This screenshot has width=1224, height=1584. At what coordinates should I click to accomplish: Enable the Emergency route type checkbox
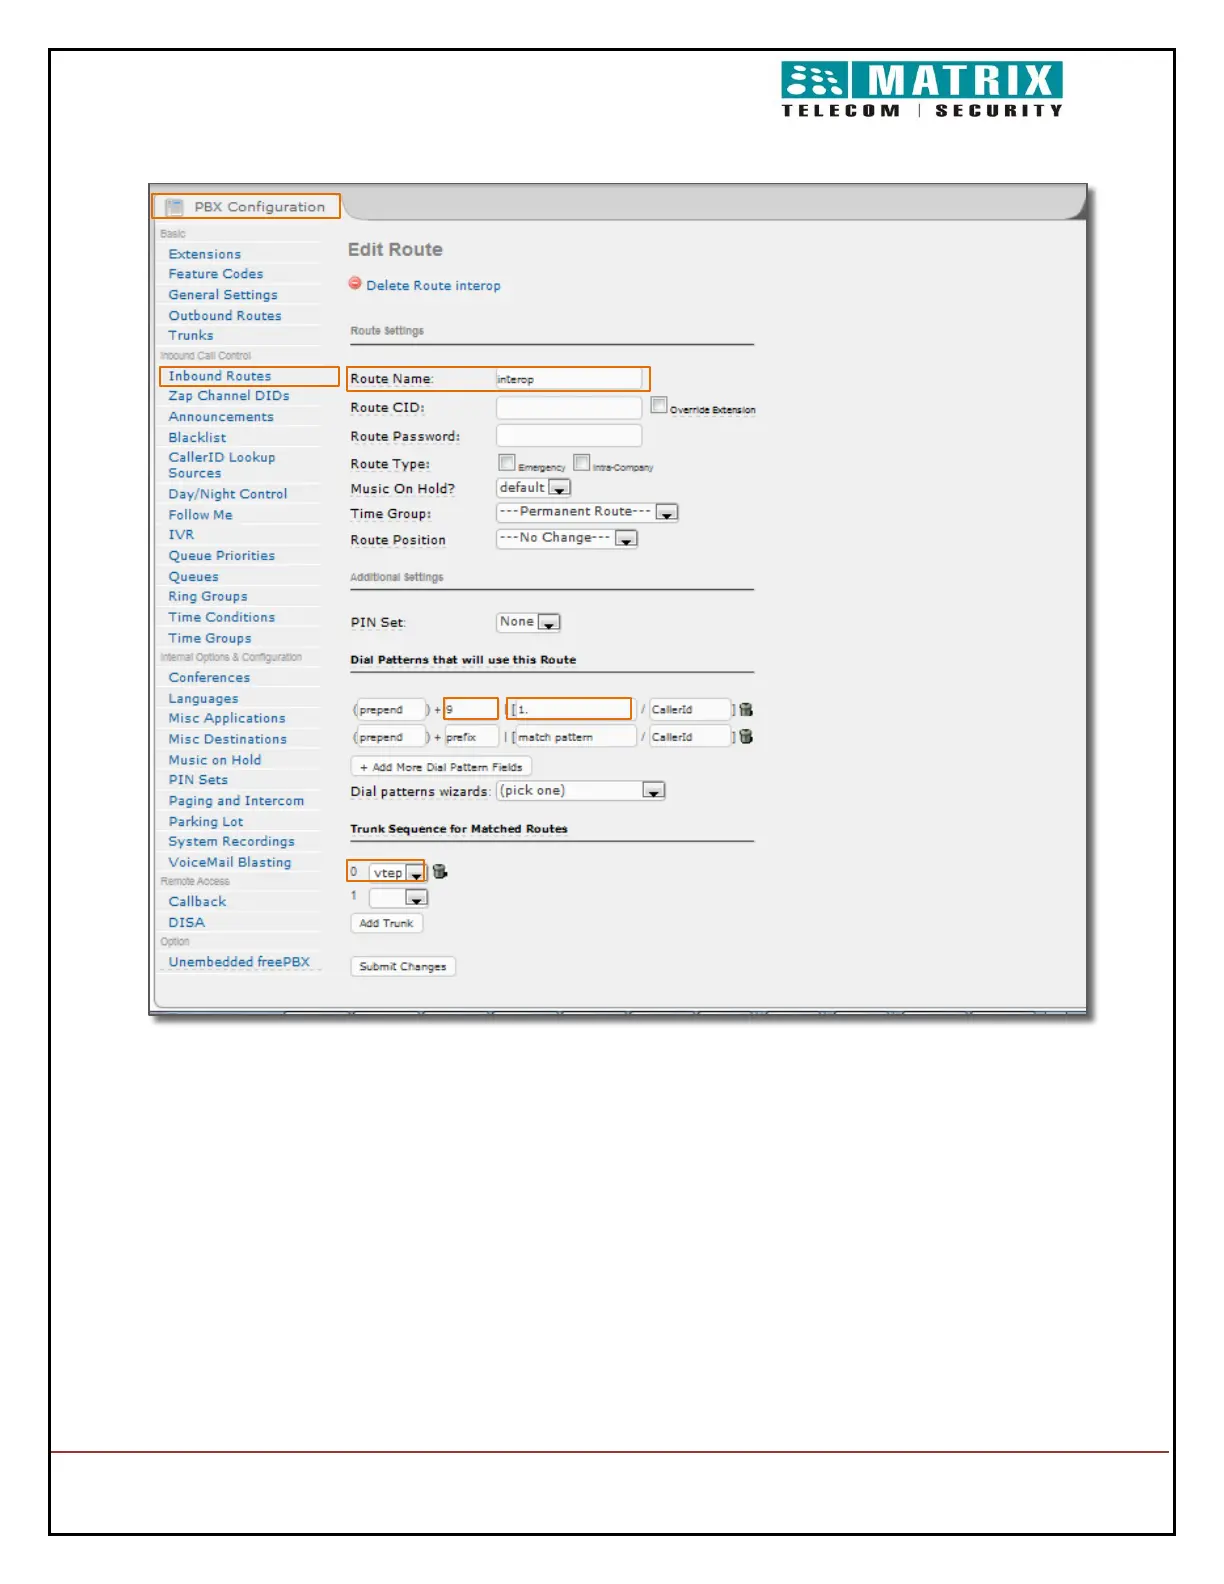pos(507,463)
